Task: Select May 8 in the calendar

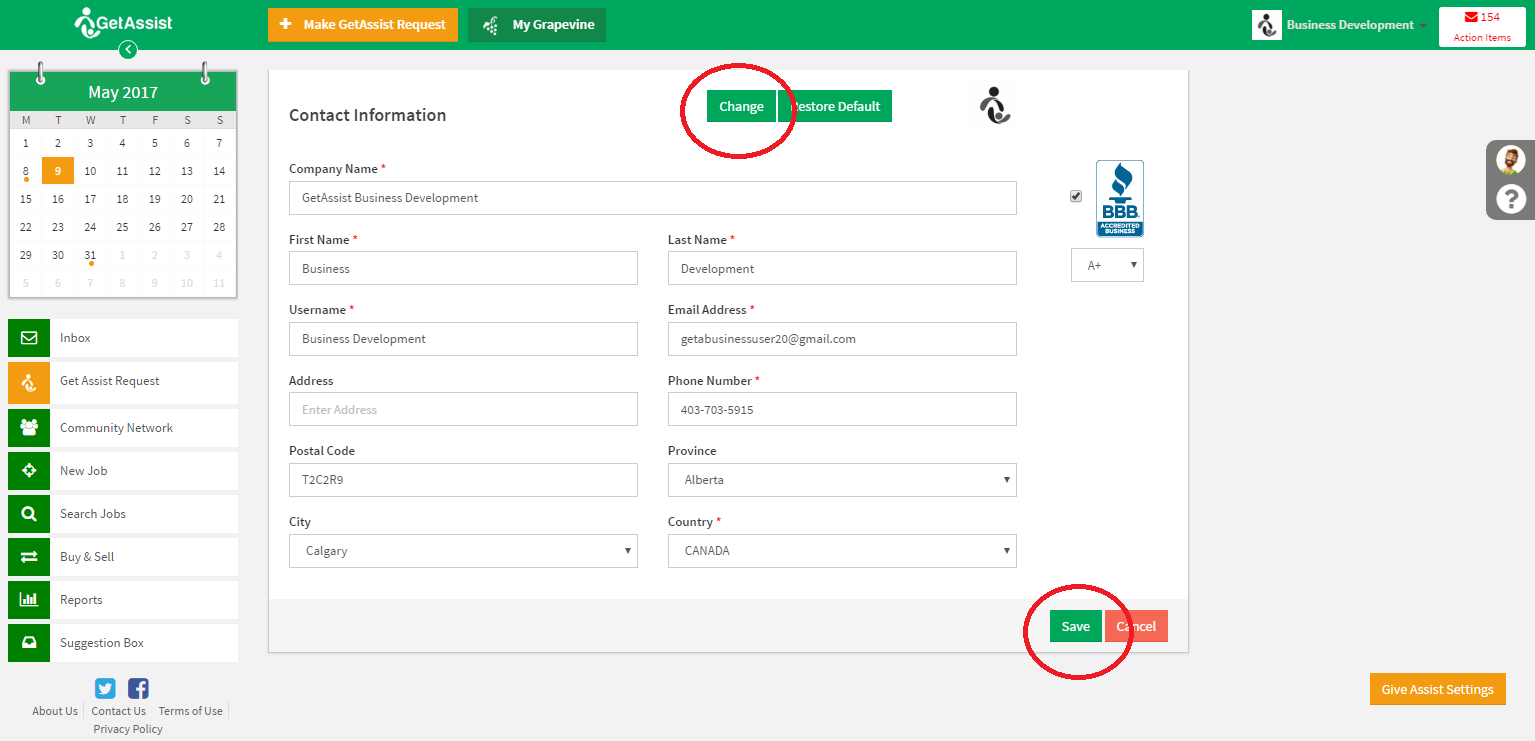Action: 26,171
